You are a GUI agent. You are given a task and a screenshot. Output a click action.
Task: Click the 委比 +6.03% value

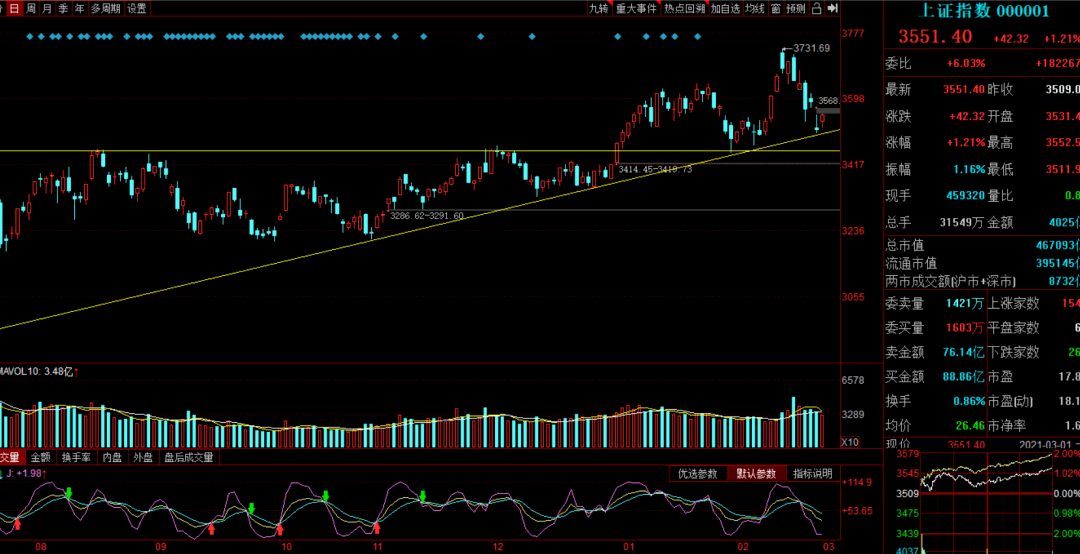966,63
